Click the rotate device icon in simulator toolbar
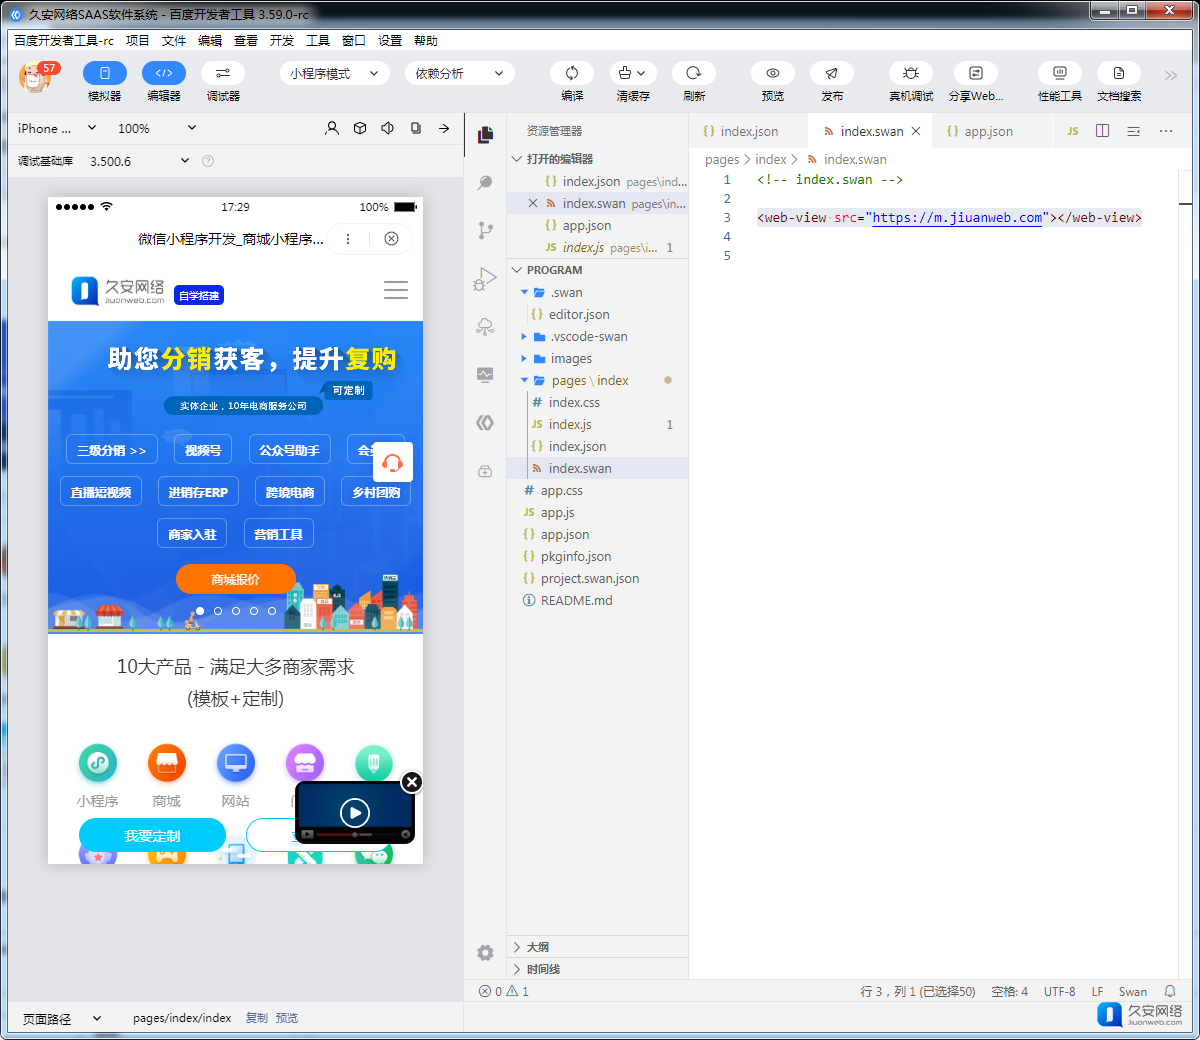1200x1040 pixels. point(416,128)
